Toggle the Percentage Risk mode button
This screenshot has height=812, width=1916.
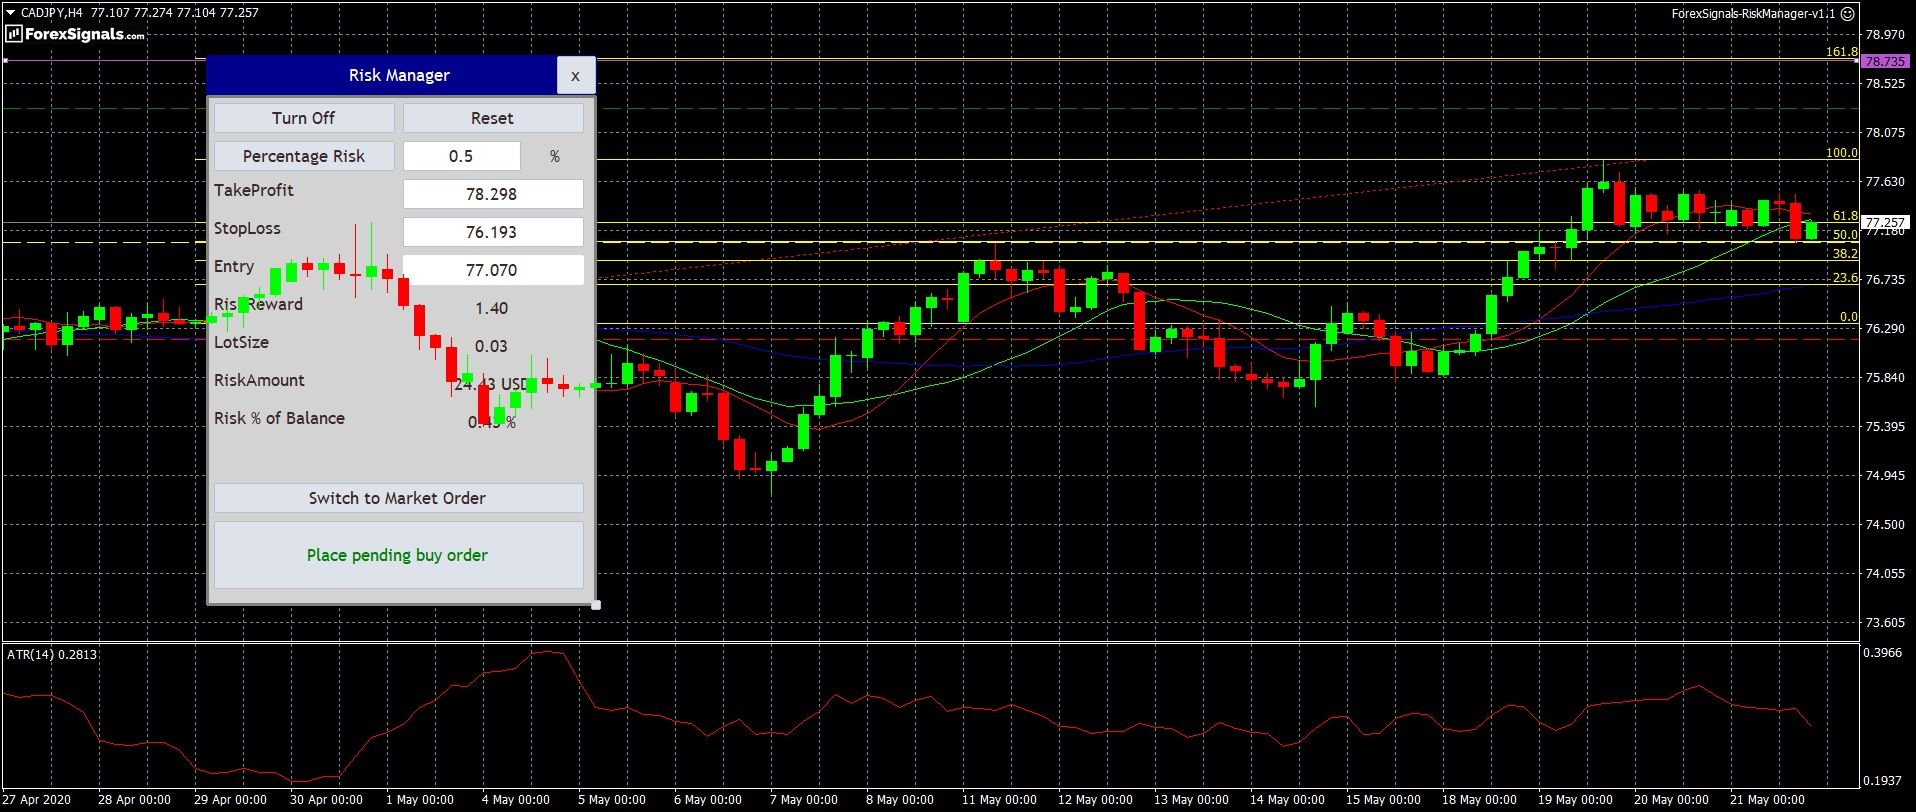(x=304, y=156)
